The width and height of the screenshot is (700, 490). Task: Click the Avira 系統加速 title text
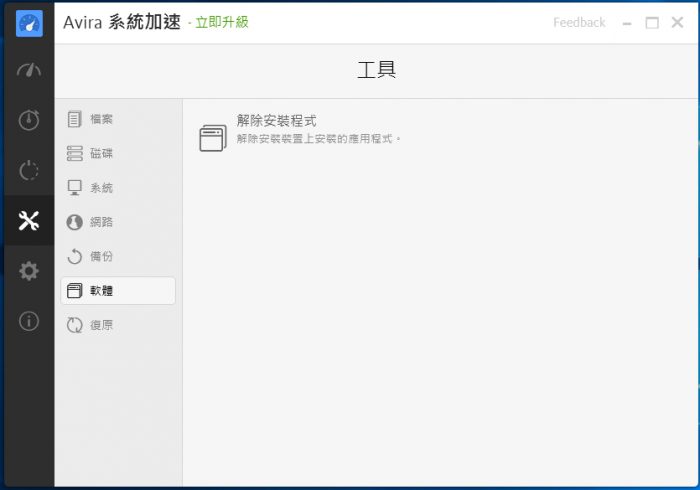122,22
